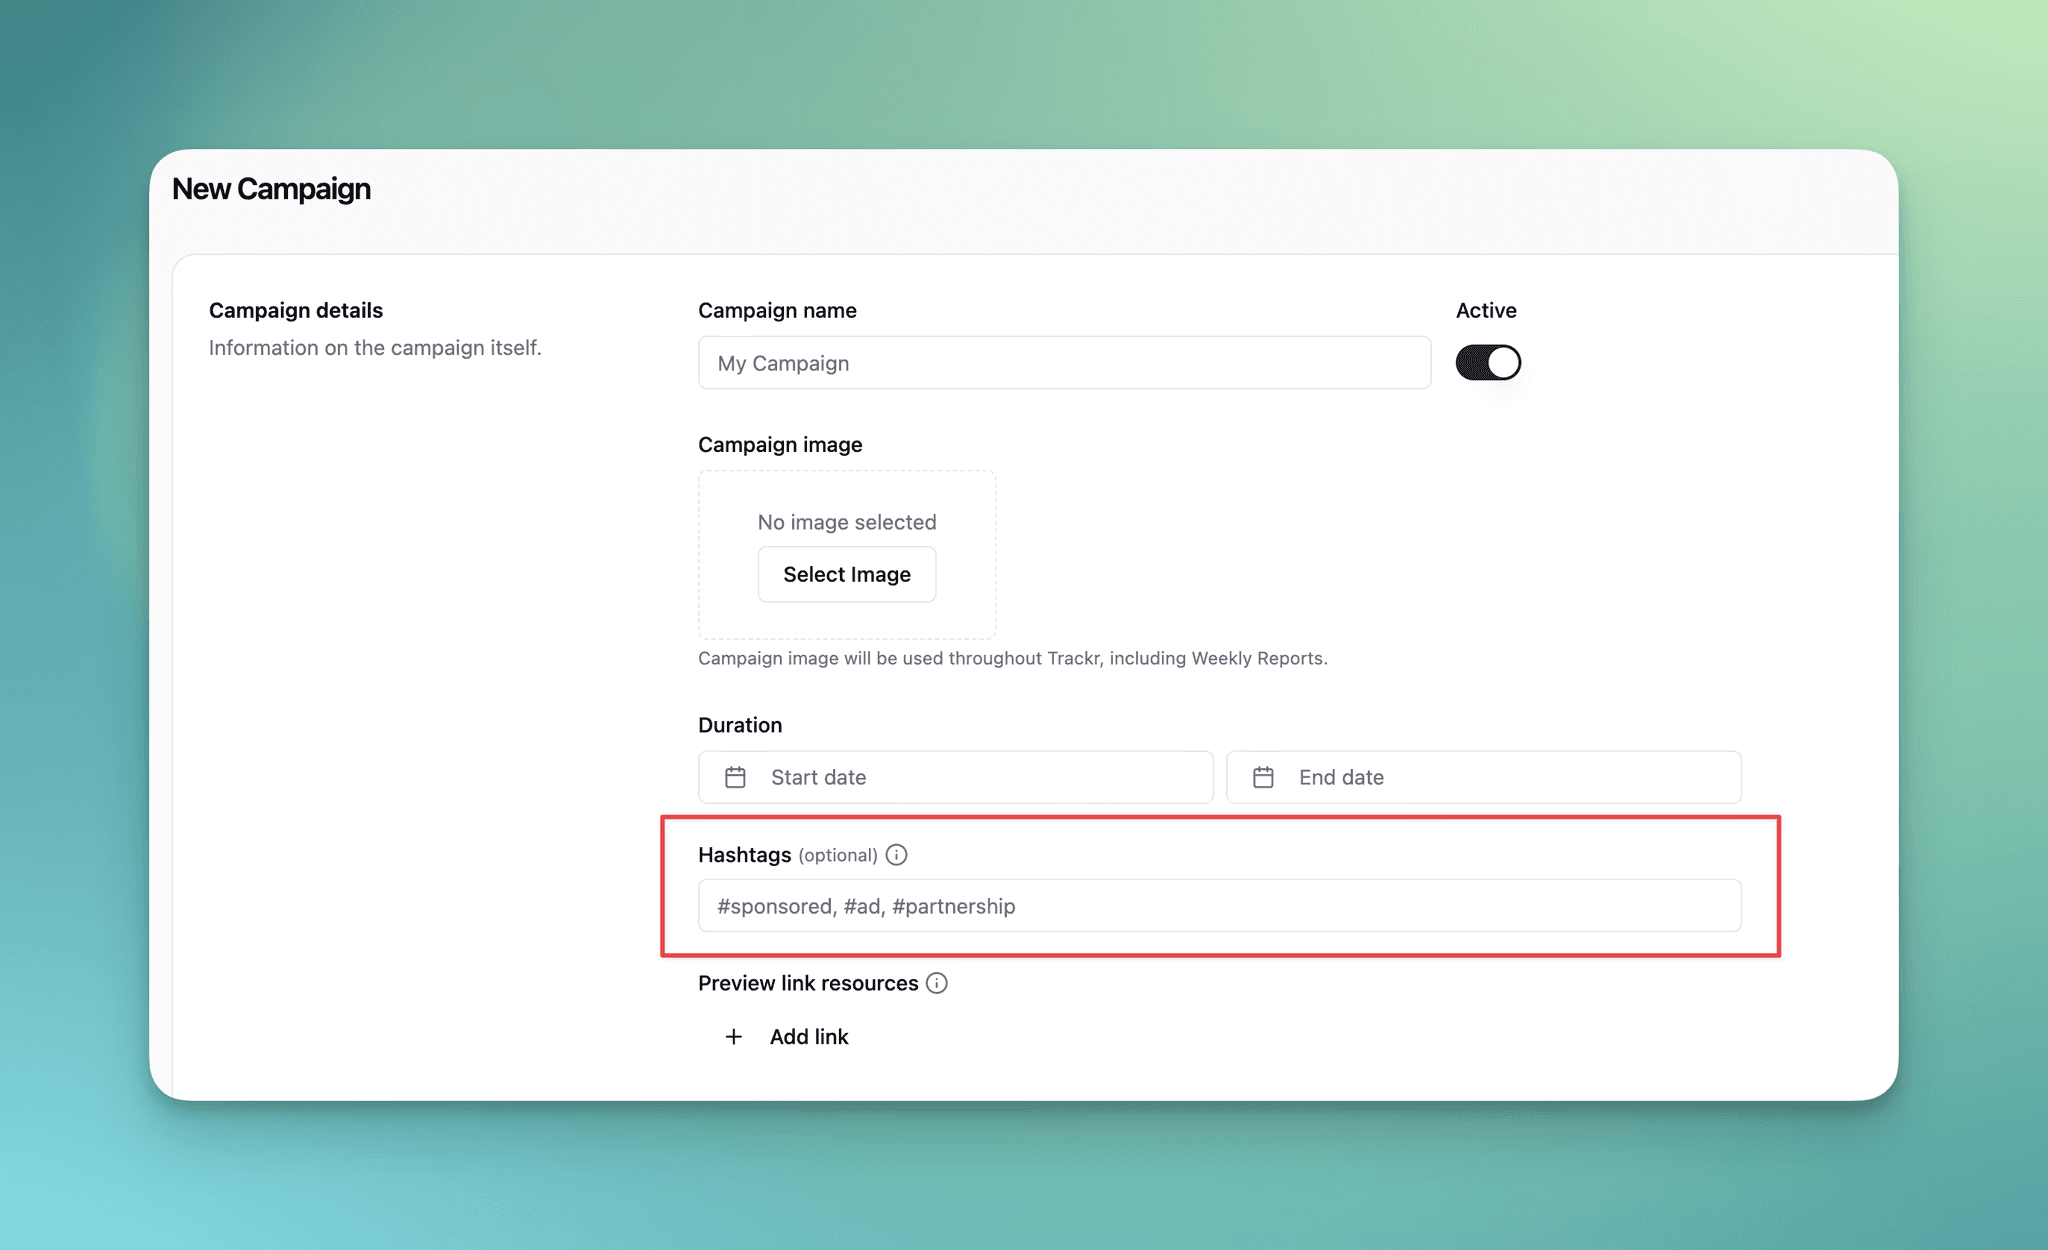
Task: Focus the Campaign name input field
Action: [x=1064, y=363]
